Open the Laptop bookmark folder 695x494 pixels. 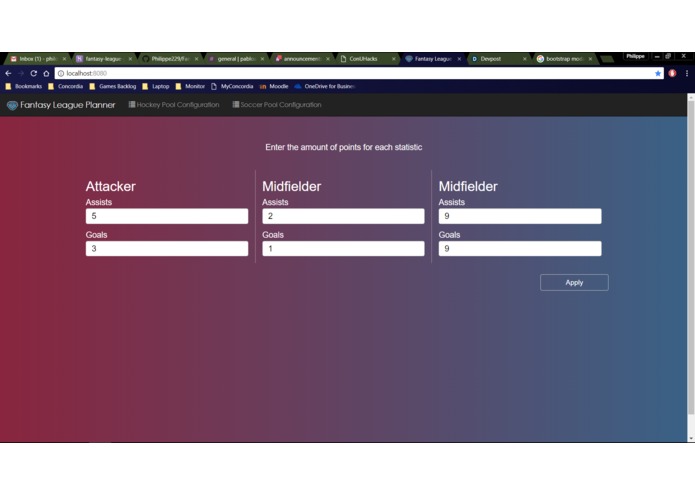pyautogui.click(x=156, y=86)
